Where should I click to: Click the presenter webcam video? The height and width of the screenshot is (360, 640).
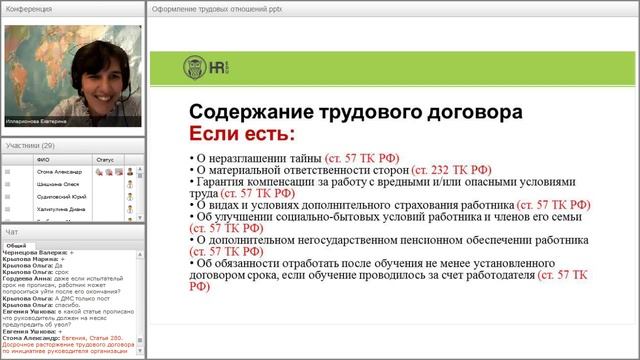point(73,76)
